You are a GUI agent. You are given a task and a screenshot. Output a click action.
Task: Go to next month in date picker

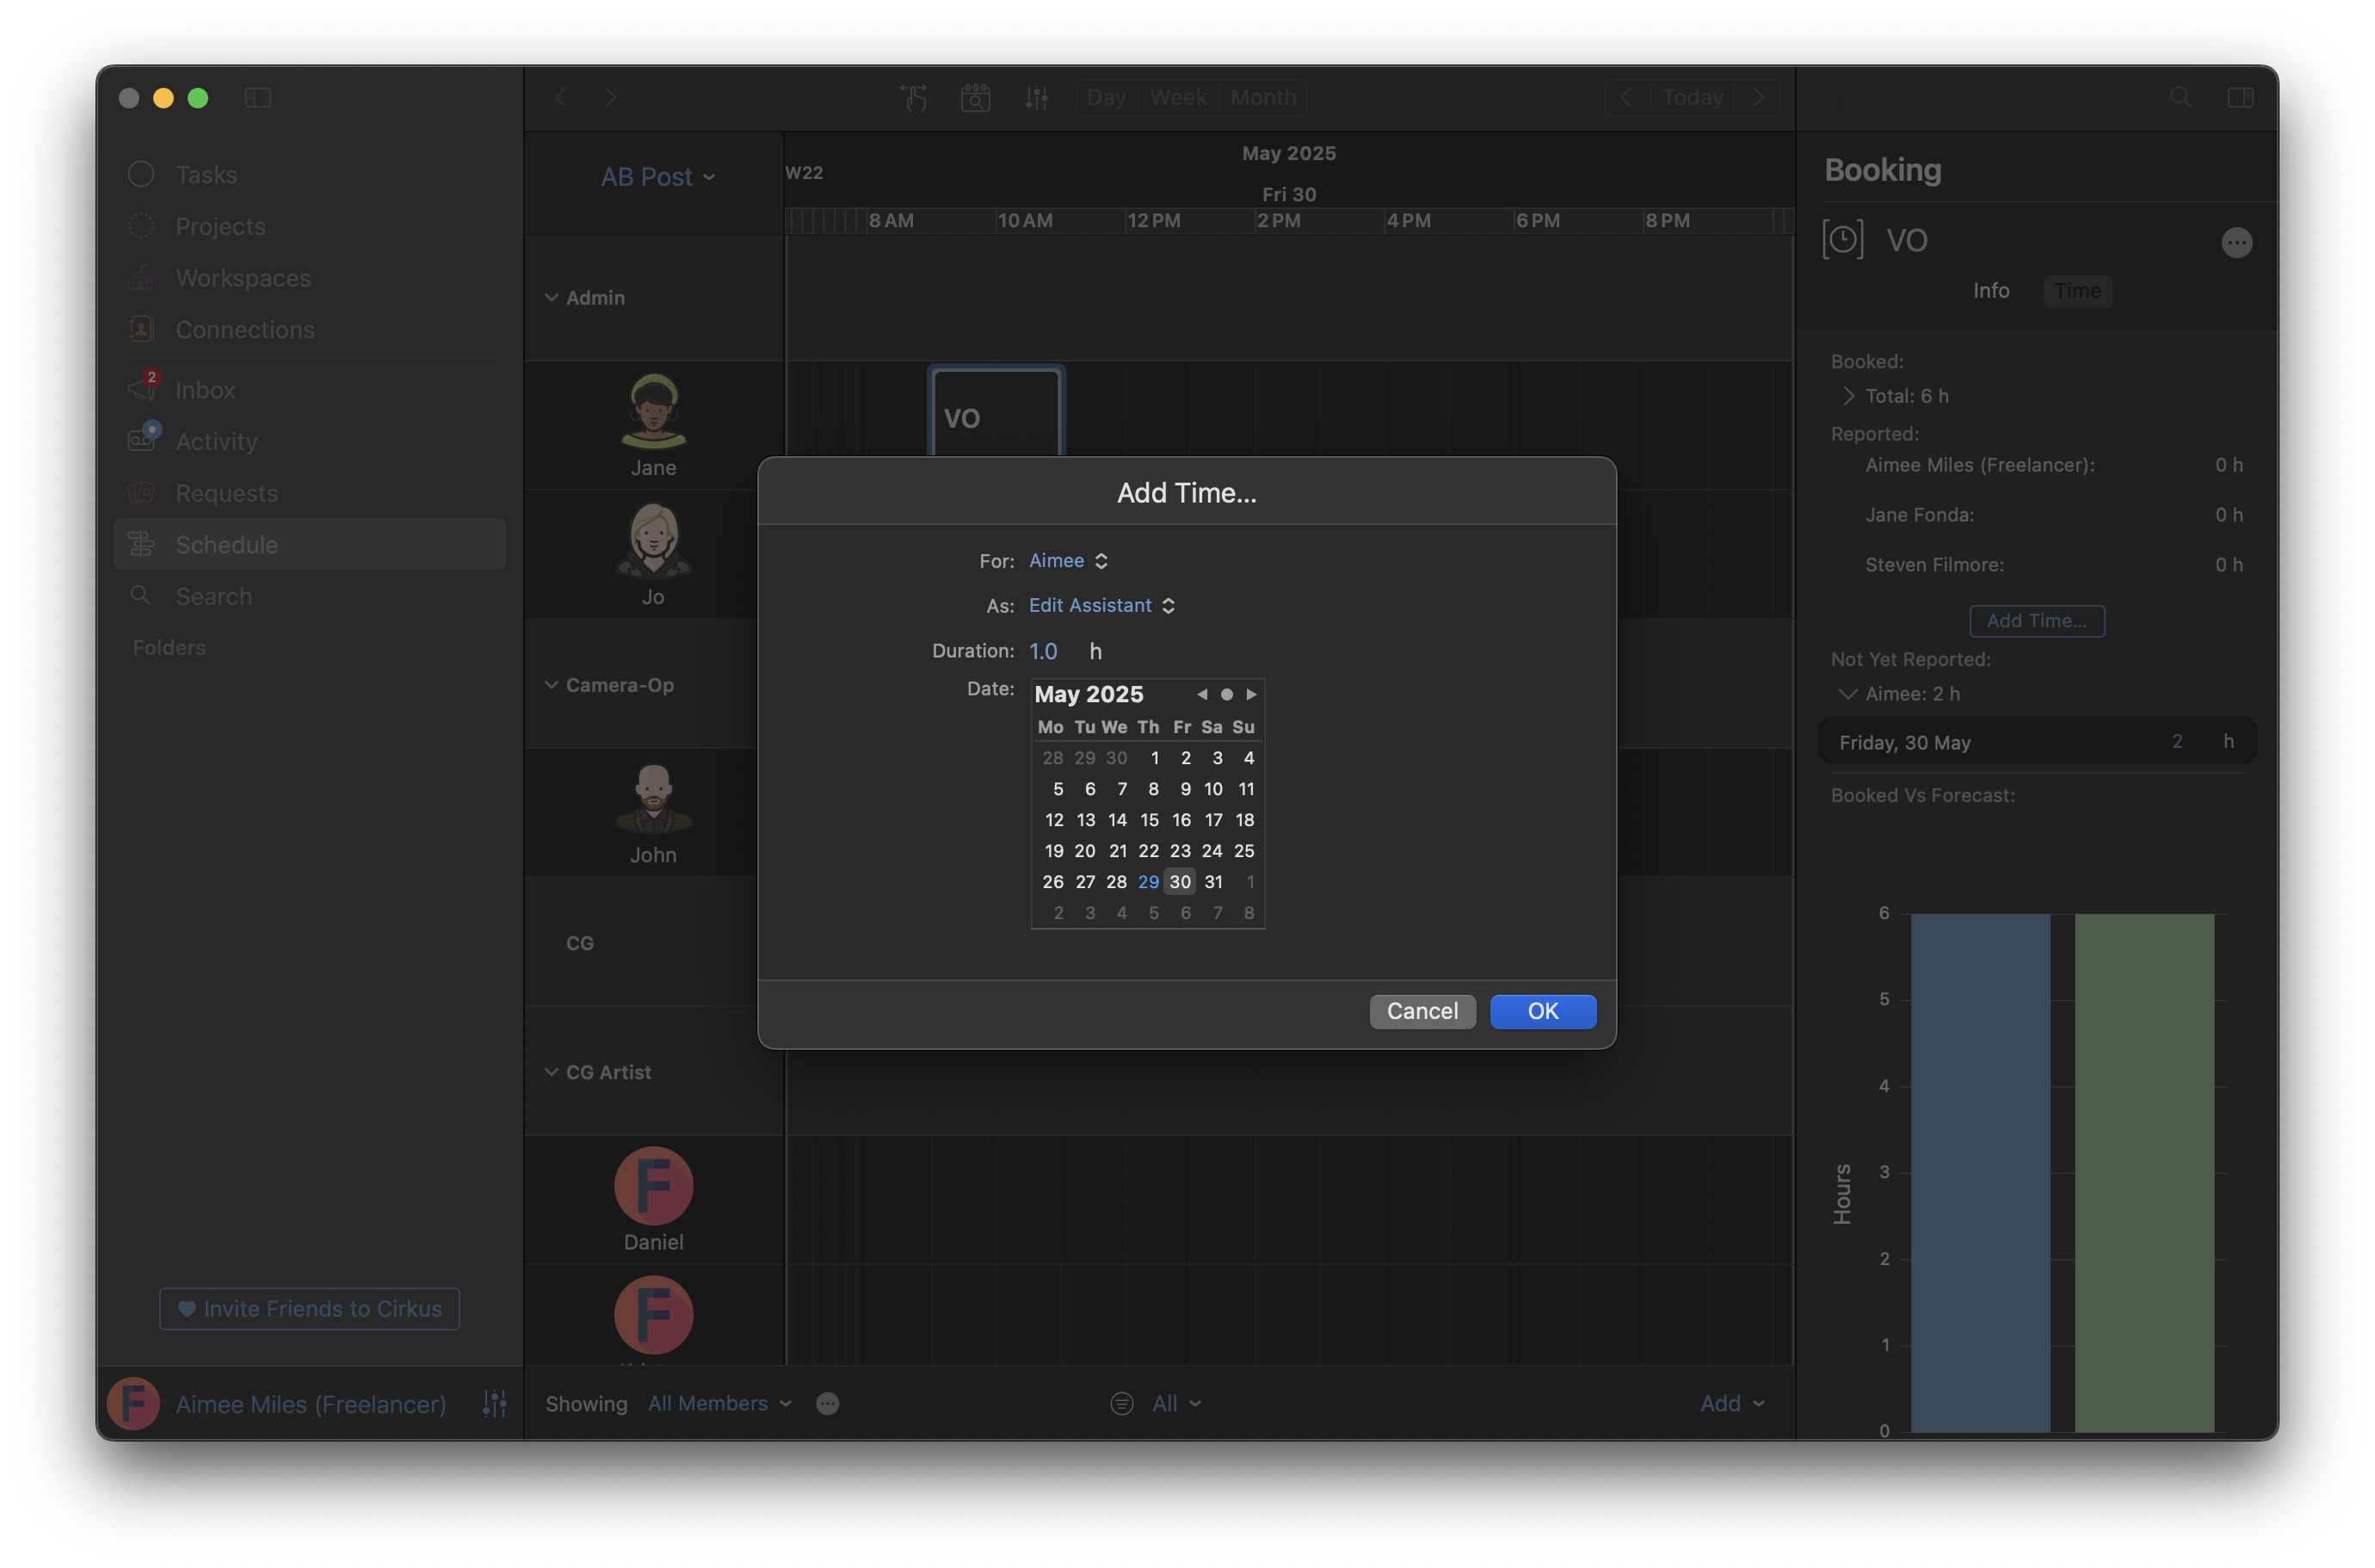click(x=1251, y=695)
